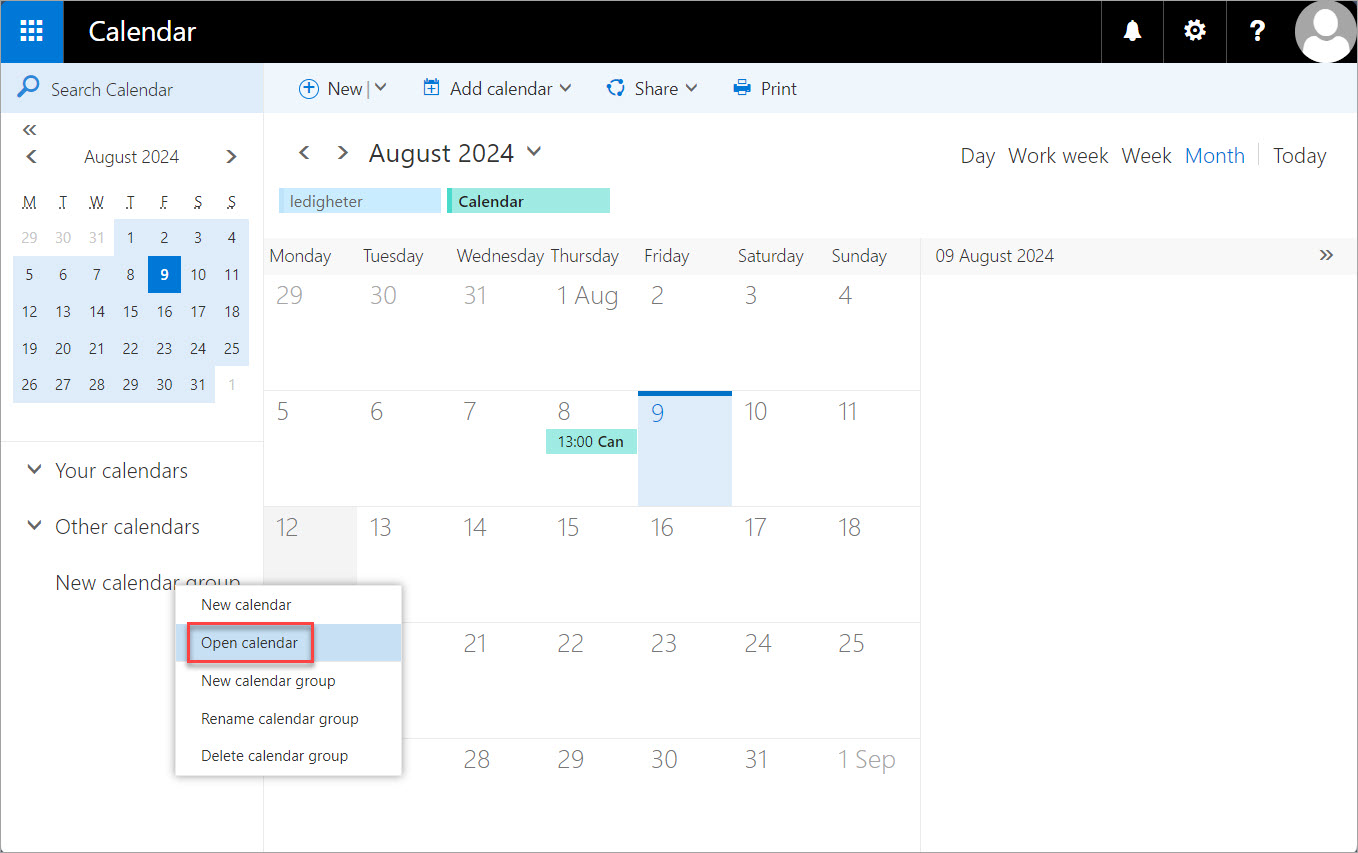
Task: Click the New event plus icon
Action: 309,88
